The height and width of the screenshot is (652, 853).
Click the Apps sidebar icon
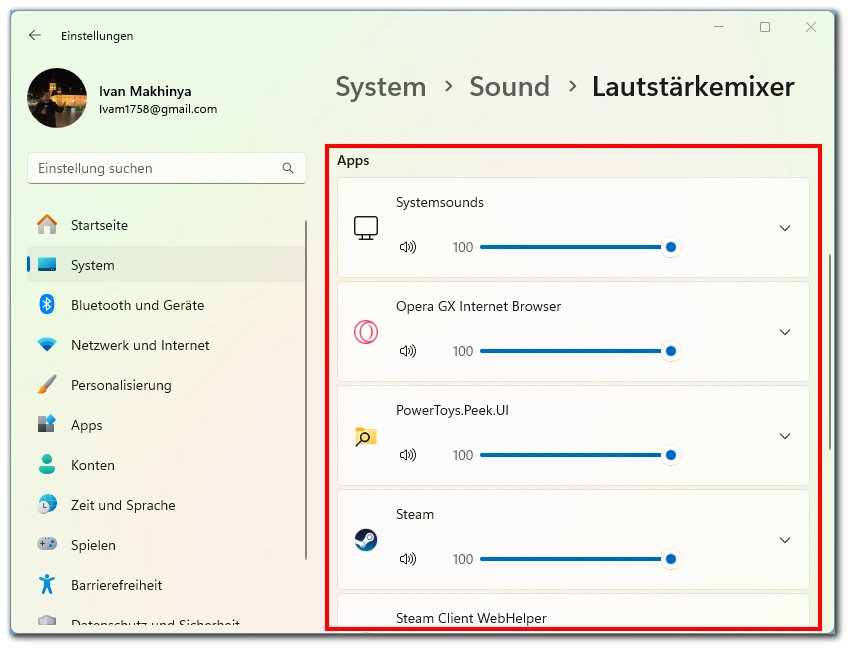point(47,424)
